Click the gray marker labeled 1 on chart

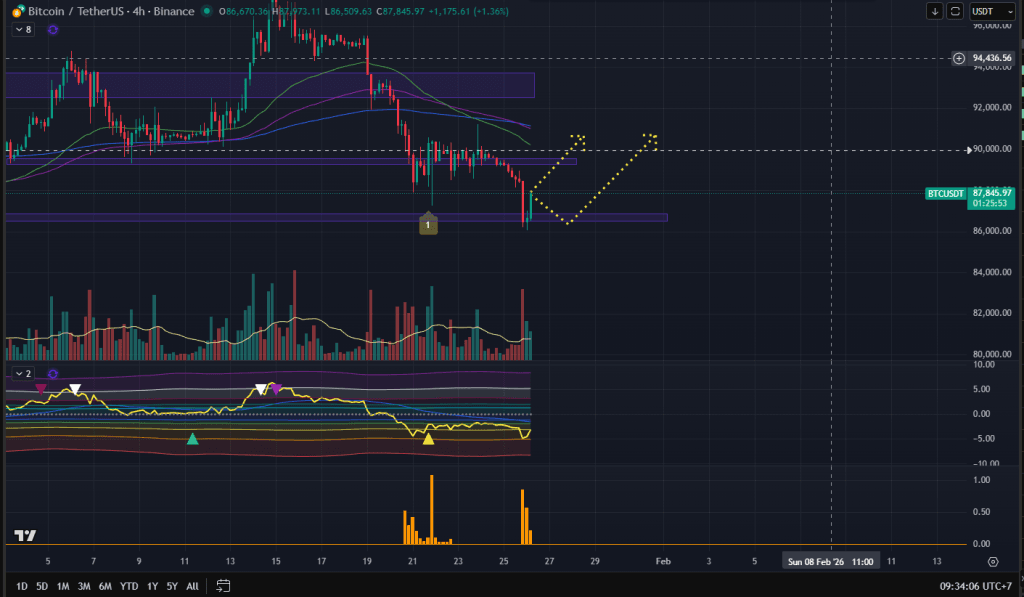coord(428,225)
